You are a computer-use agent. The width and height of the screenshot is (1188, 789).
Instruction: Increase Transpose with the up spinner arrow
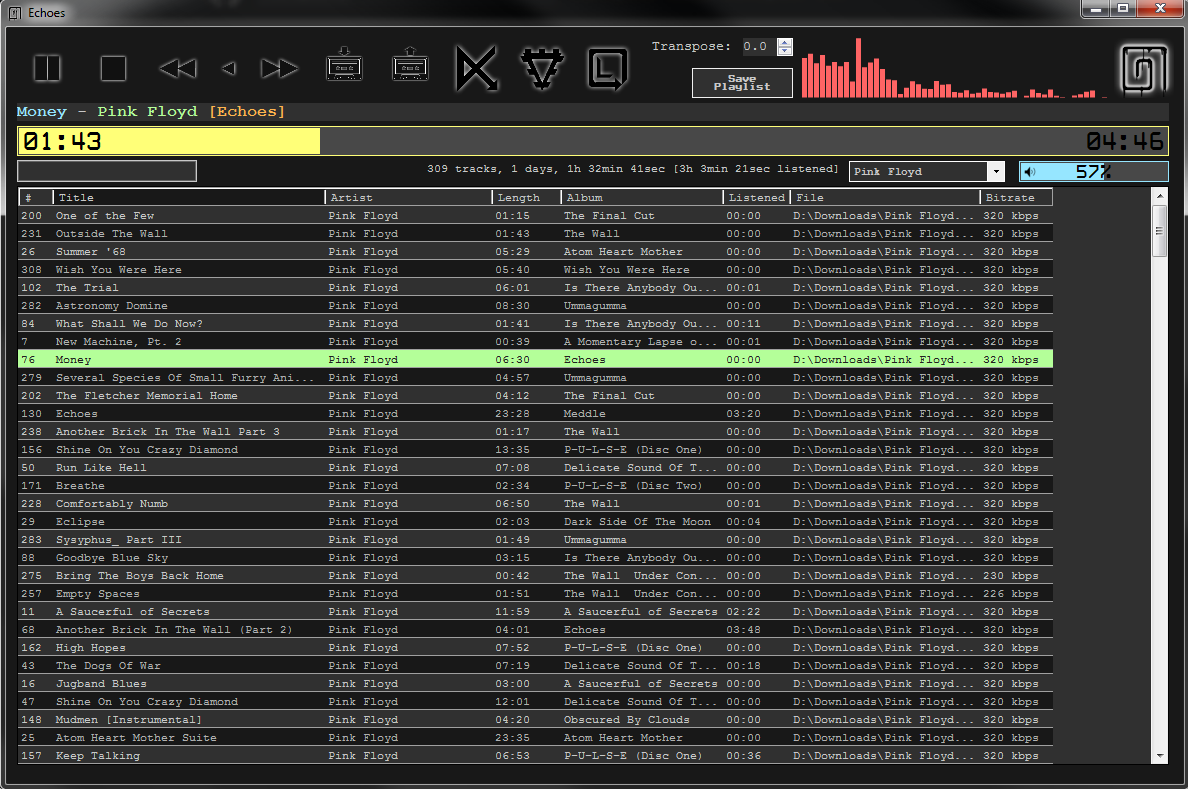tap(785, 42)
